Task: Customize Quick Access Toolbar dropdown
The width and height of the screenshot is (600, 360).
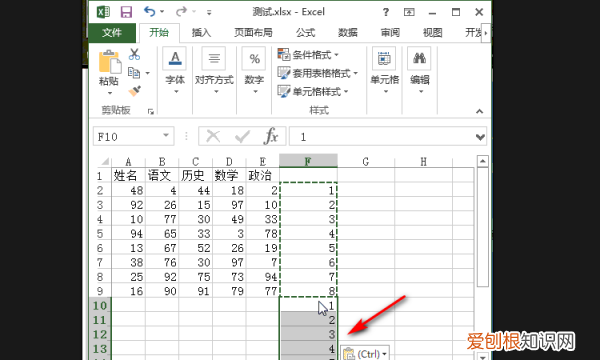Action: coord(209,12)
